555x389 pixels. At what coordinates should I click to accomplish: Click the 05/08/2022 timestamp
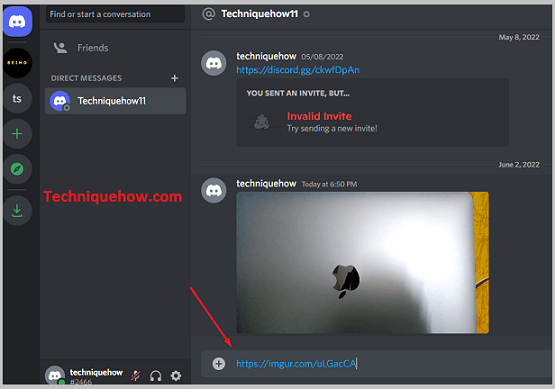[322, 57]
